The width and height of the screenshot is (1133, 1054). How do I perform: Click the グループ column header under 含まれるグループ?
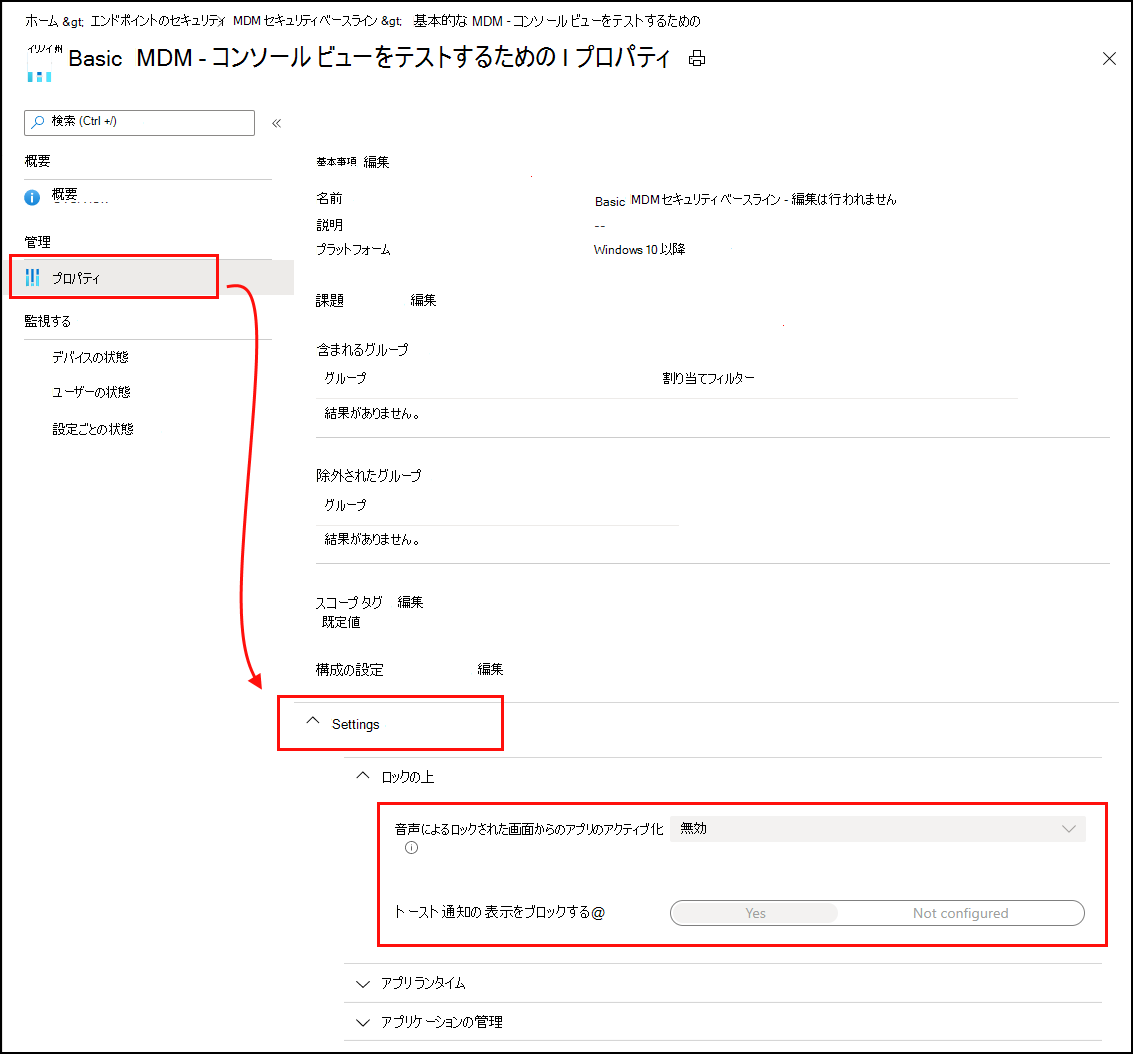point(345,379)
